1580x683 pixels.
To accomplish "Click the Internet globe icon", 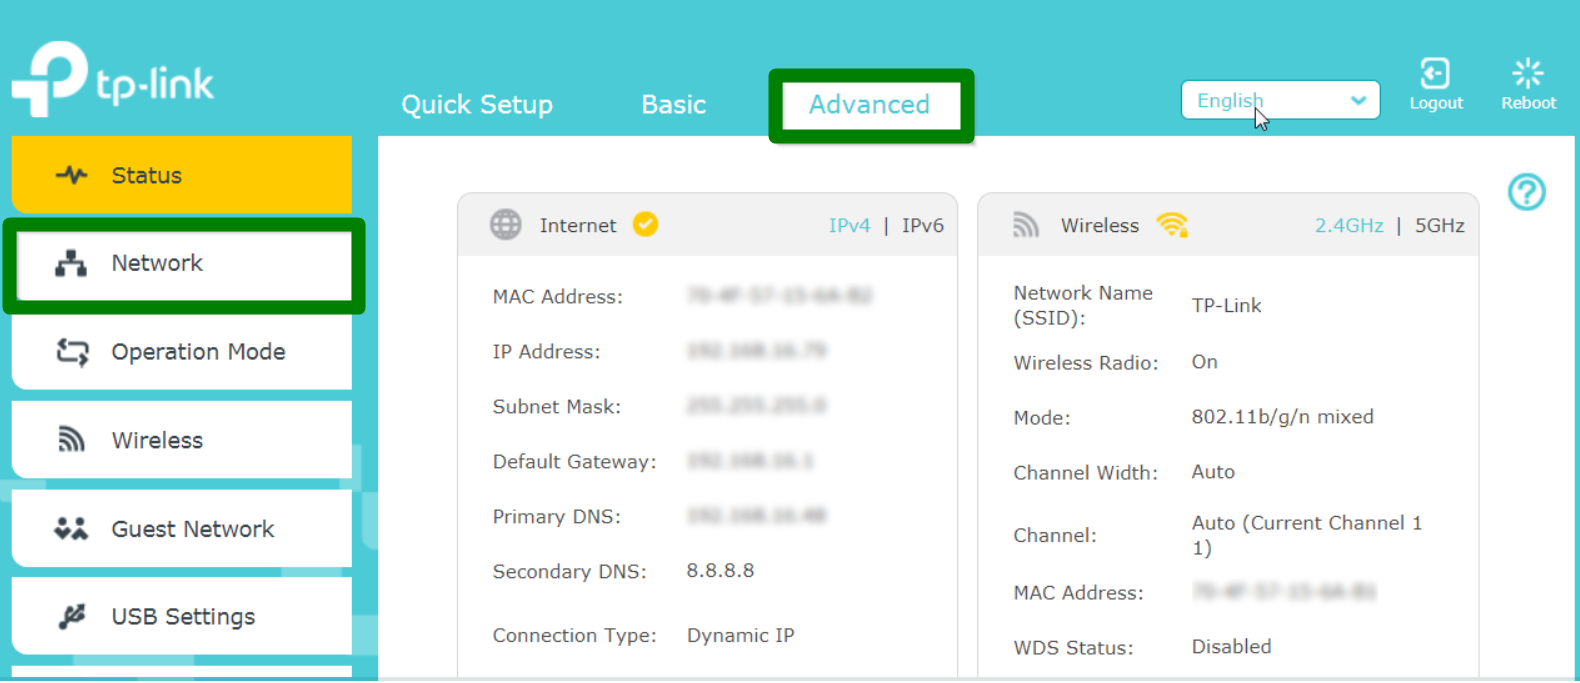I will tap(506, 225).
